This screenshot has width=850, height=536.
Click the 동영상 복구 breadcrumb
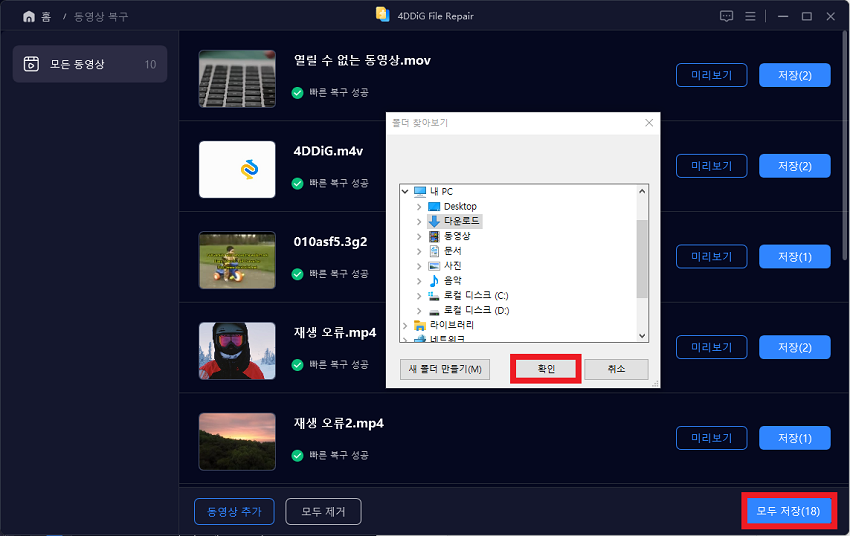tap(101, 17)
